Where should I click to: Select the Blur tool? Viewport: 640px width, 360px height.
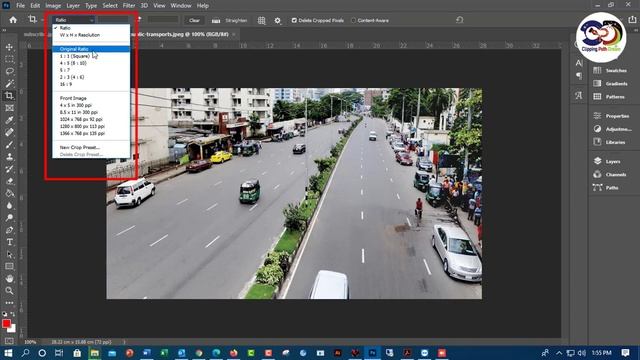[9, 206]
